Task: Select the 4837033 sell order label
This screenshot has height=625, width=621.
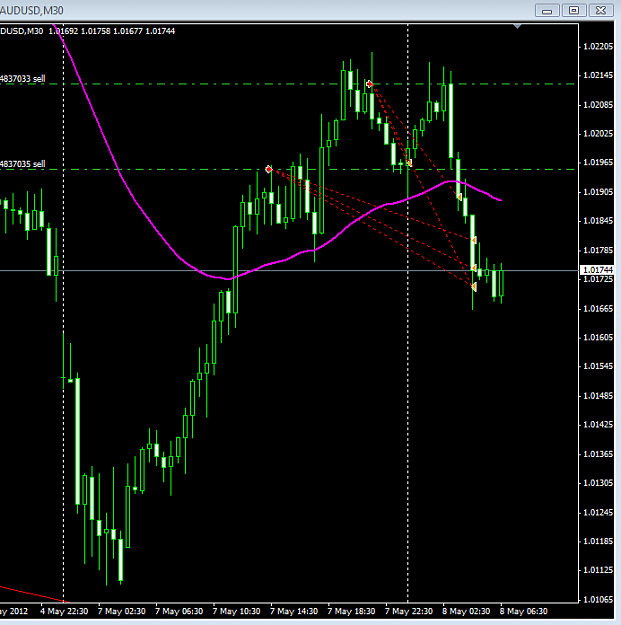Action: pyautogui.click(x=23, y=79)
